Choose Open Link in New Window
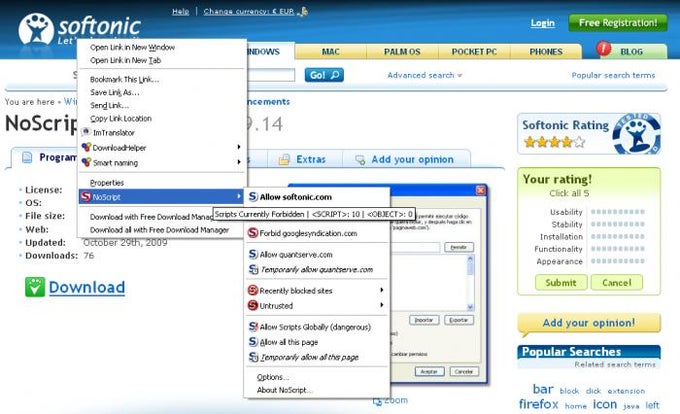This screenshot has height=414, width=680. [132, 47]
